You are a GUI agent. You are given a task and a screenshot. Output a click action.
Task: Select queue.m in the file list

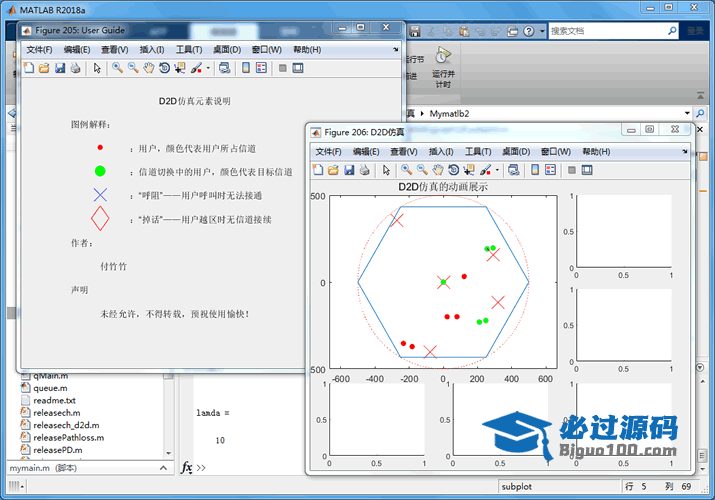point(50,388)
